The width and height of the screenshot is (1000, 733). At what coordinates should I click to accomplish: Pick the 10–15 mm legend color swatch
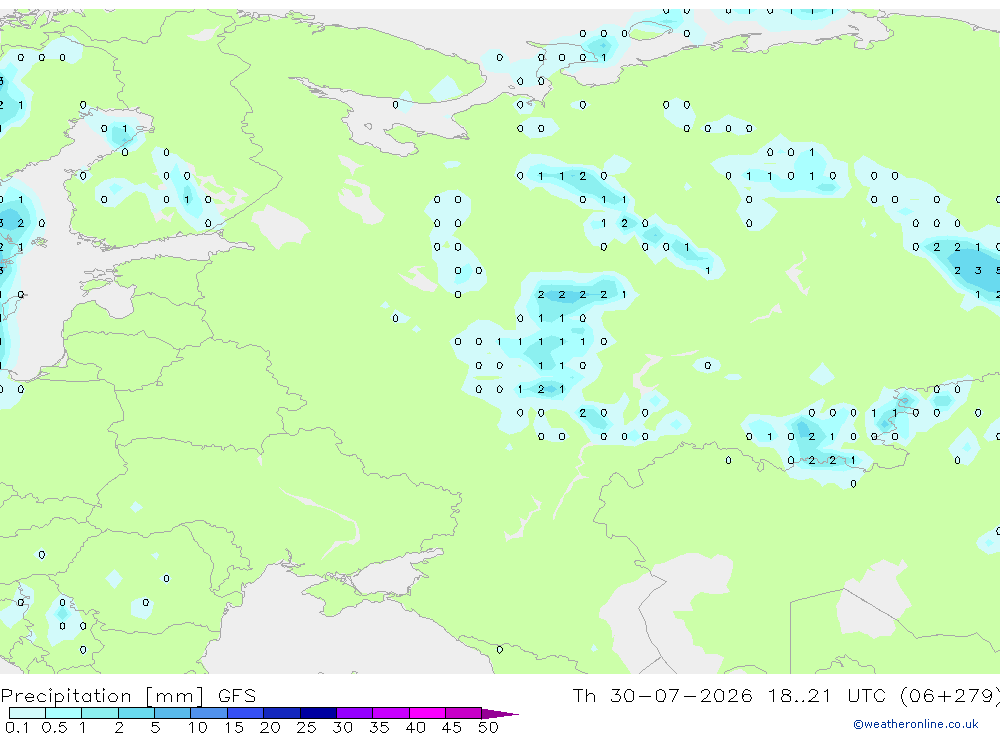[x=209, y=713]
